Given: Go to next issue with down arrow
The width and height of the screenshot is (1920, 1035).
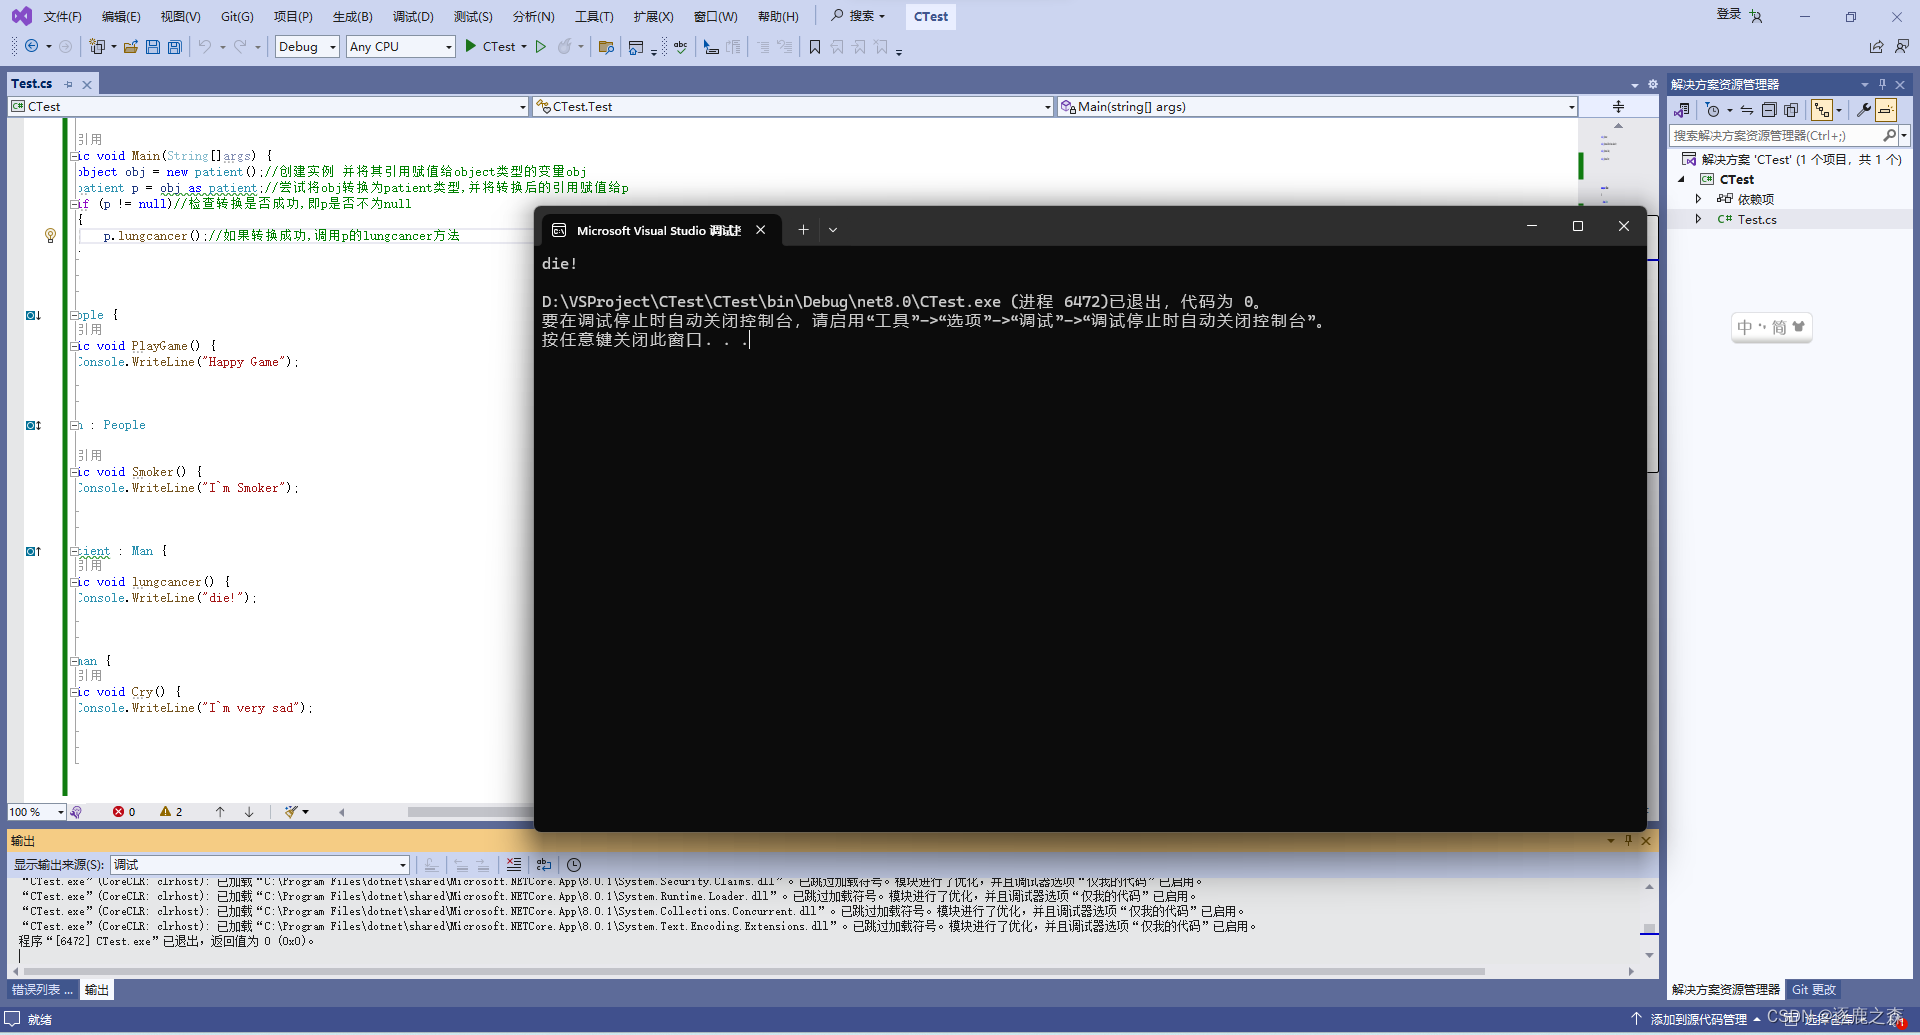Looking at the screenshot, I should [x=249, y=812].
